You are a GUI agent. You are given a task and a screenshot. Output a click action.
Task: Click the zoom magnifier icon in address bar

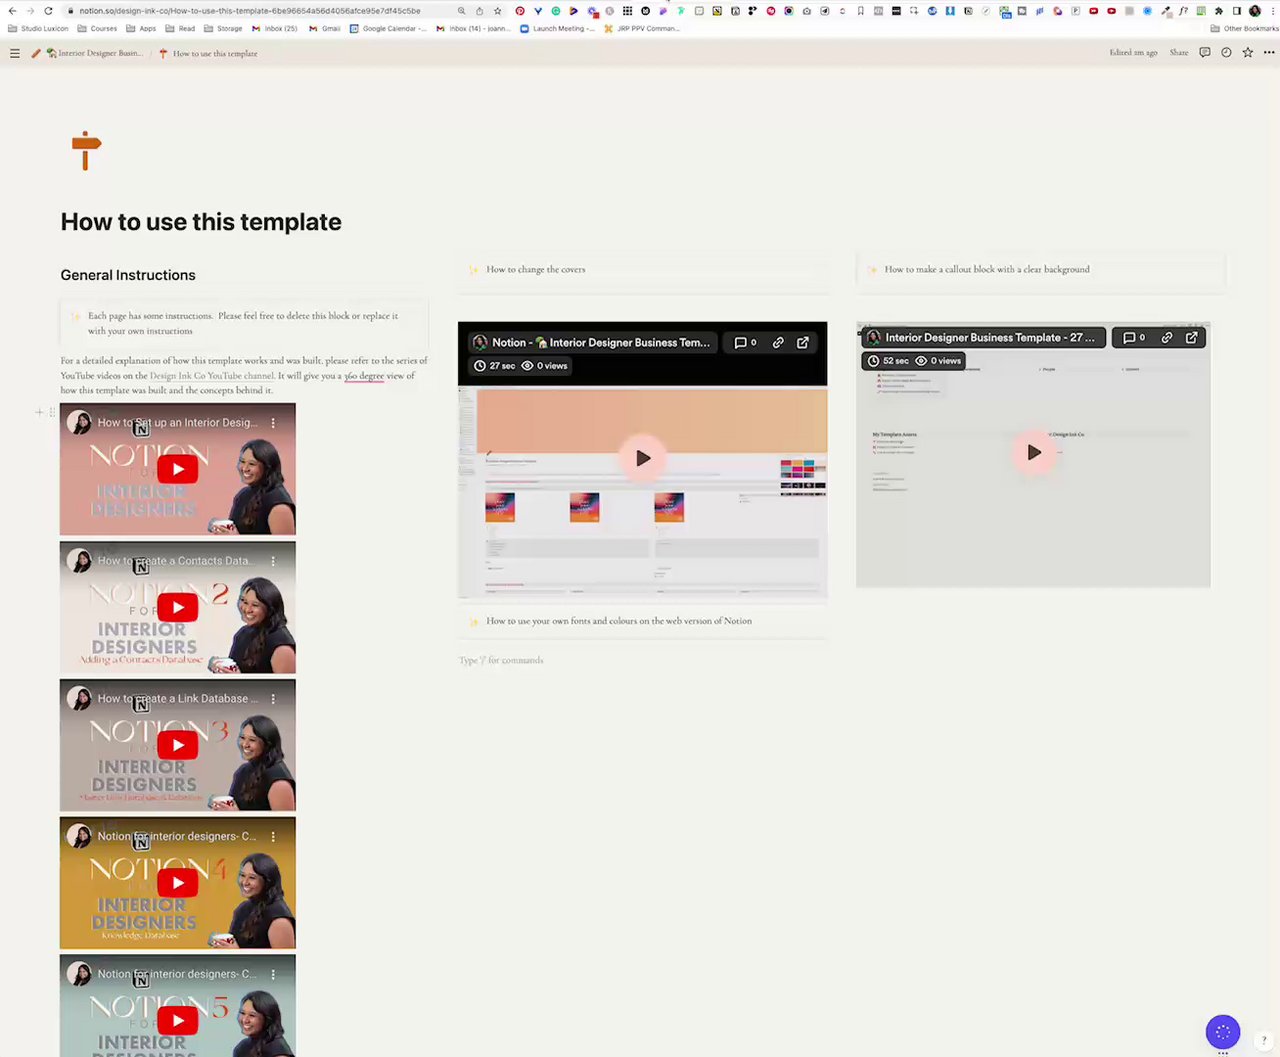461,11
